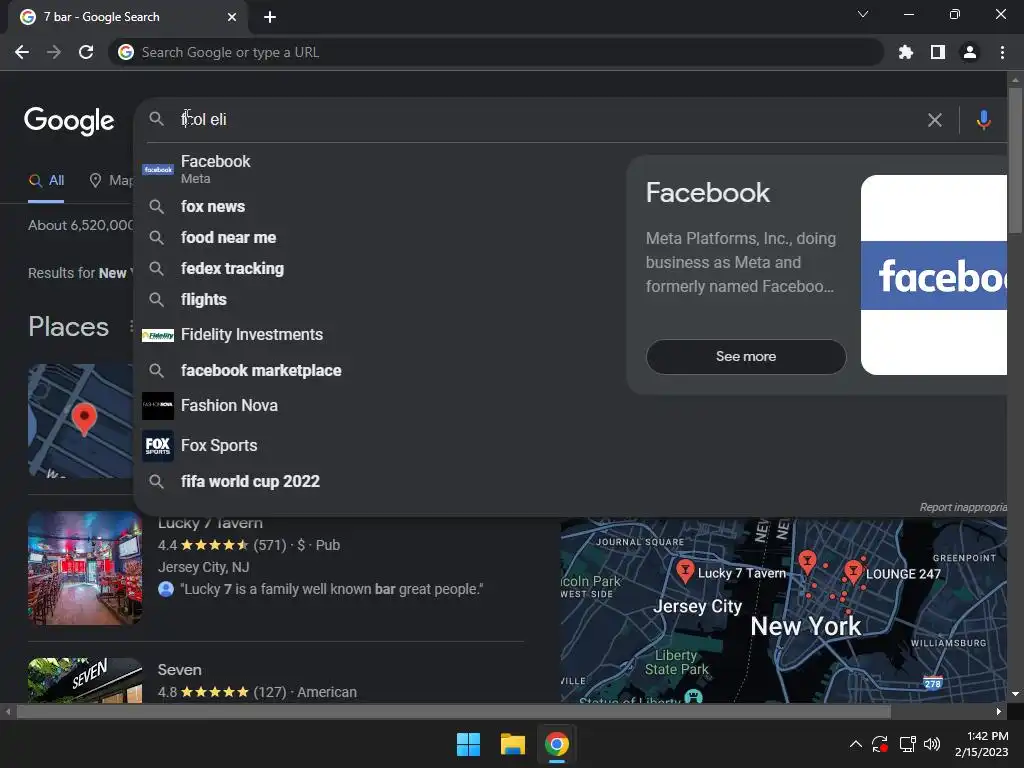Open the volume speaker tray icon
This screenshot has width=1024, height=768.
coord(932,744)
